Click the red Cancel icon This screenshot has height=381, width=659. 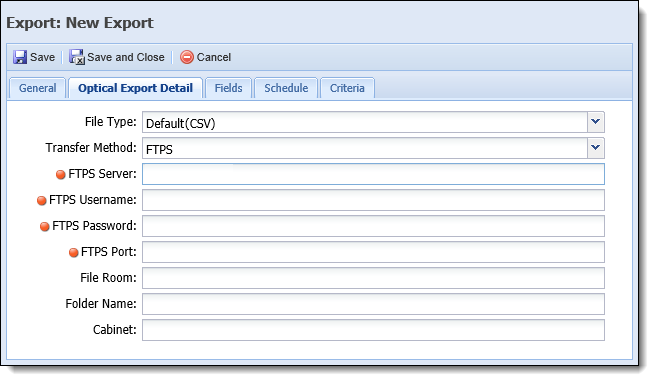pyautogui.click(x=187, y=57)
